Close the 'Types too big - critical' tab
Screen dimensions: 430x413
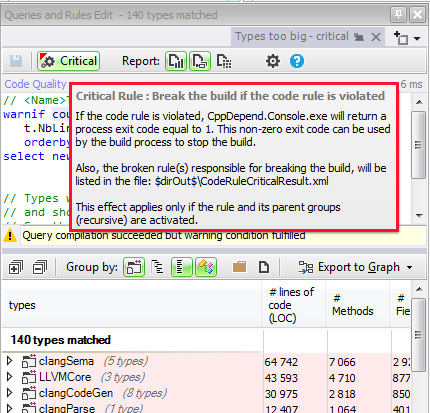coord(376,37)
